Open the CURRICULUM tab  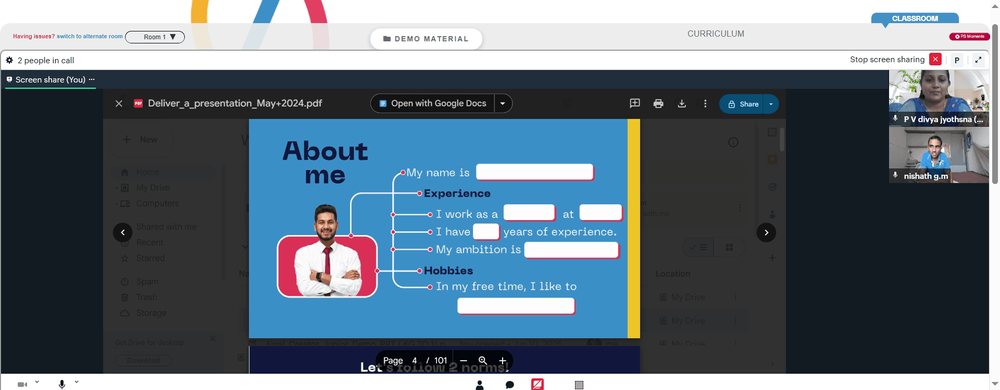click(716, 34)
